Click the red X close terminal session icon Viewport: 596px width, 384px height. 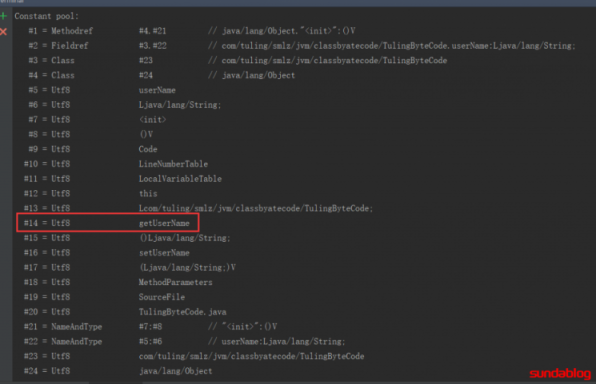[x=4, y=32]
